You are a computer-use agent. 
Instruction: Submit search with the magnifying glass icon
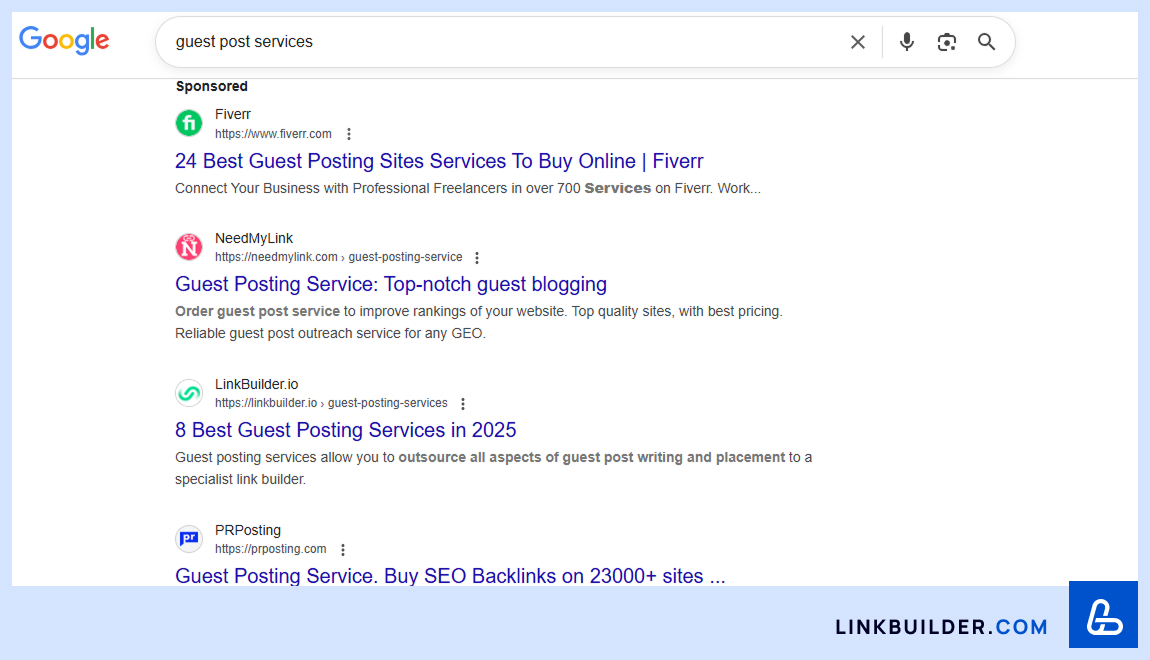986,42
